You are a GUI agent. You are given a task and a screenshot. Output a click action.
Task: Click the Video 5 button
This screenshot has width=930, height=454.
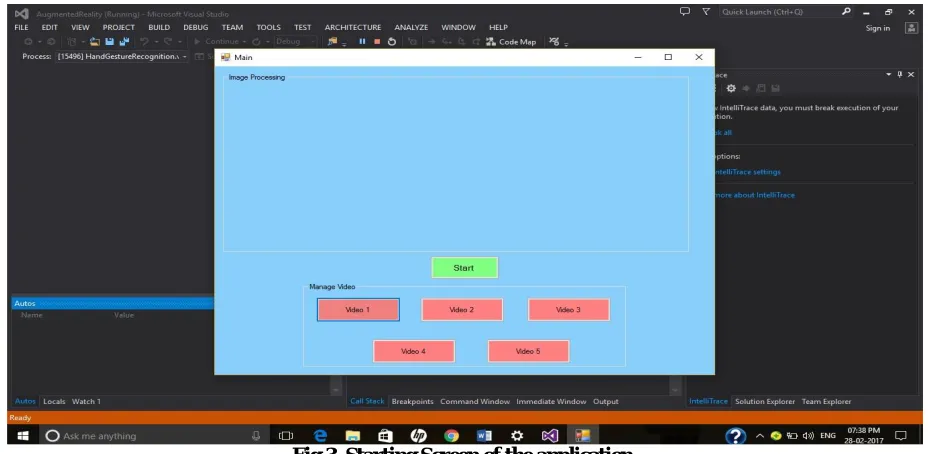tap(528, 351)
